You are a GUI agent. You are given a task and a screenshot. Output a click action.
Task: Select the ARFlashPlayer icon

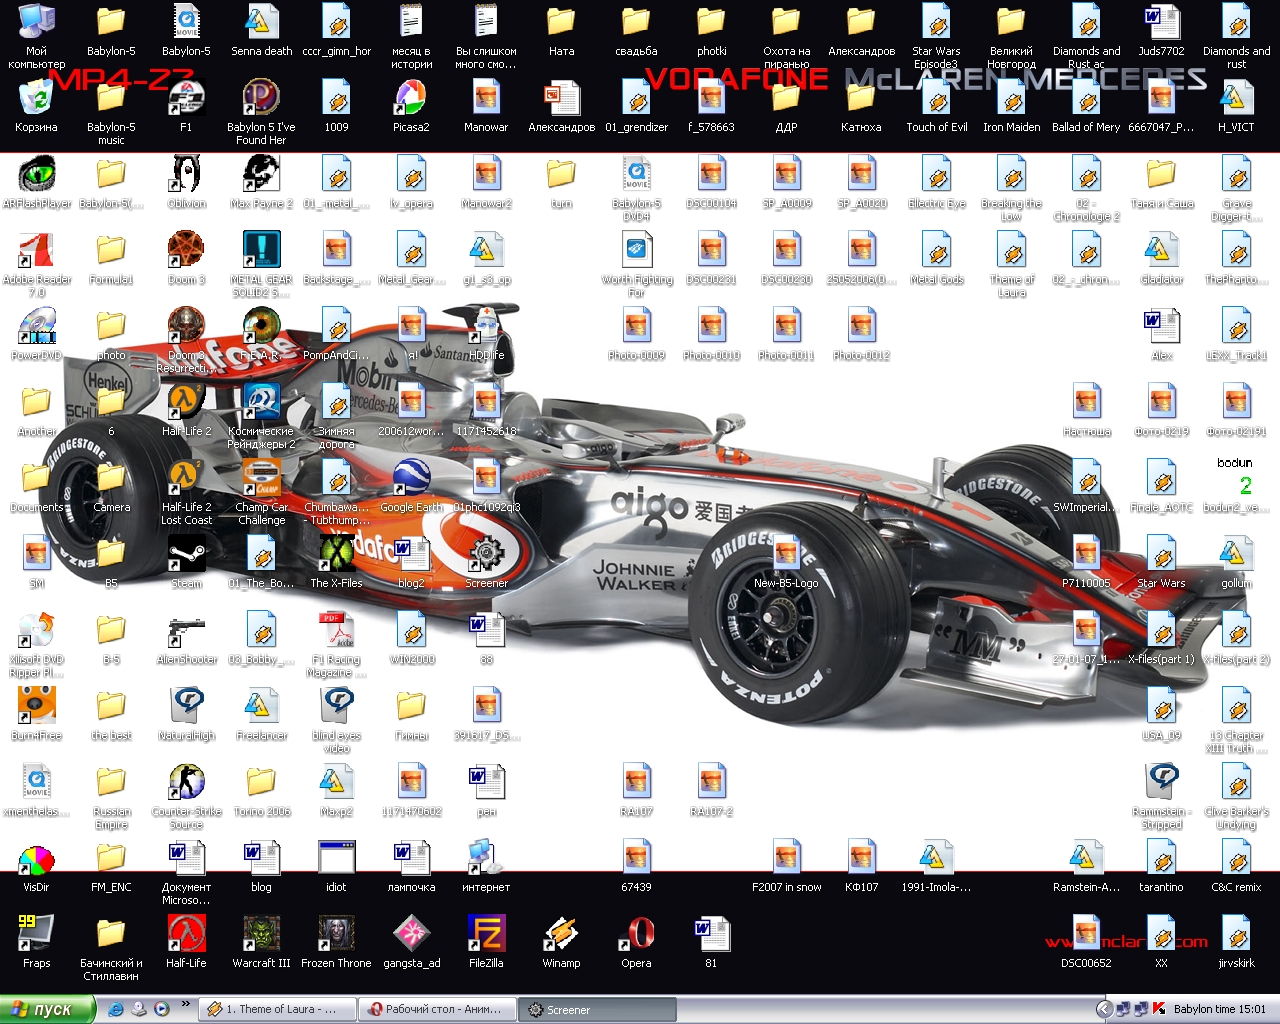pos(36,182)
